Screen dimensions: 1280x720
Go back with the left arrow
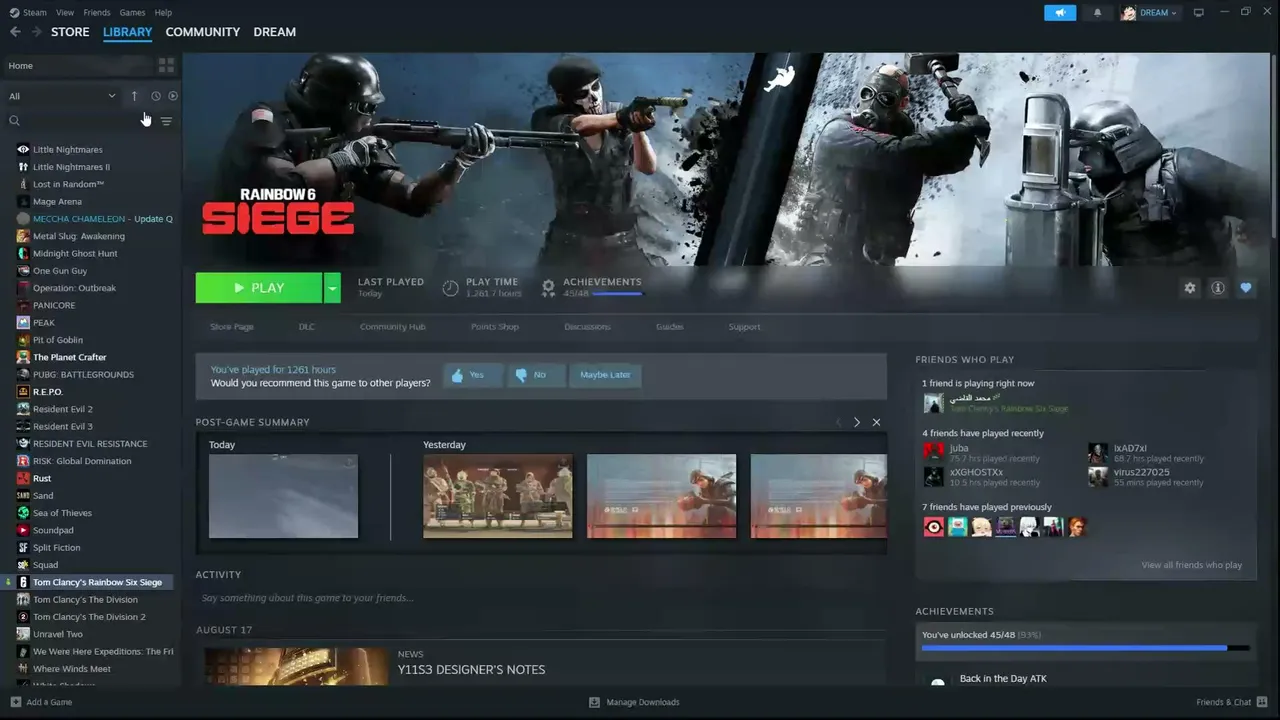[15, 32]
